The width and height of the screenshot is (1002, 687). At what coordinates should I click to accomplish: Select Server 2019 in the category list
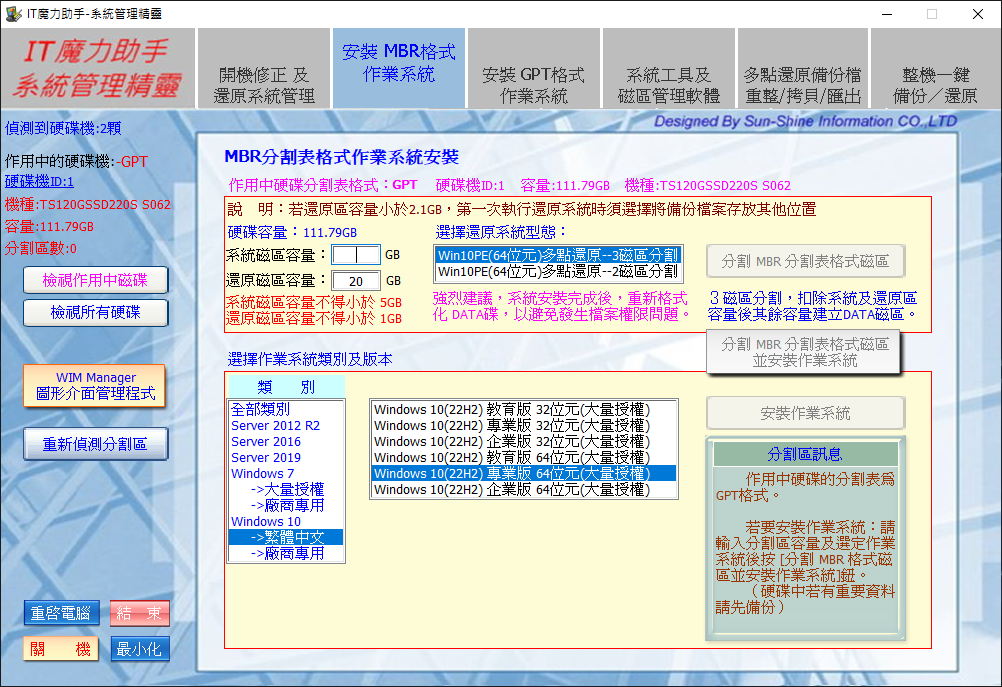pyautogui.click(x=266, y=457)
